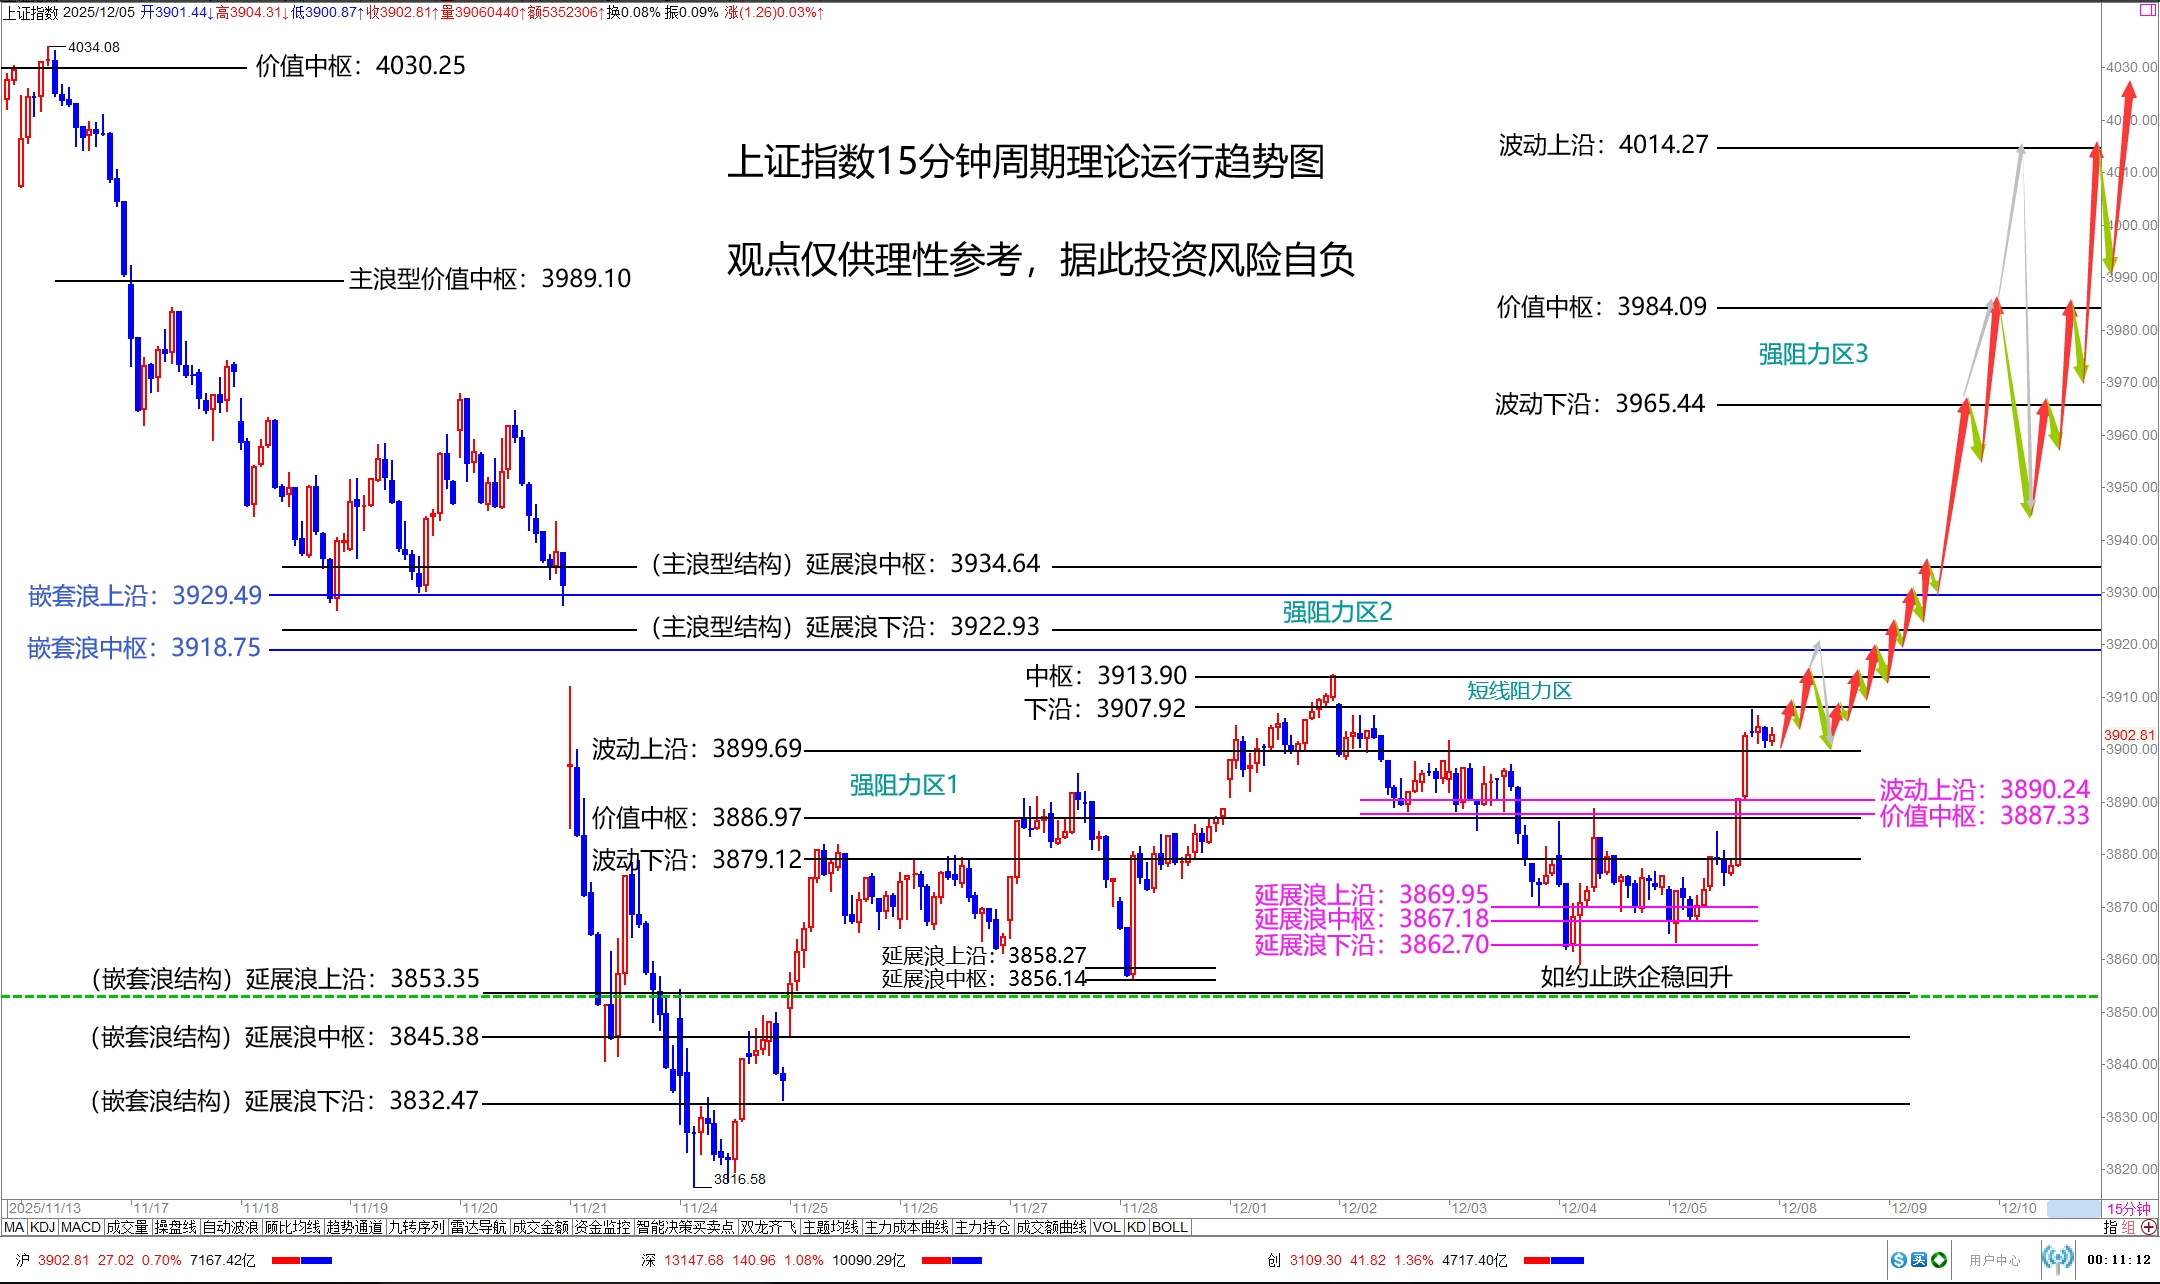The image size is (2160, 1284).
Task: Click the 创 ChiNext index quote
Action: [1274, 1260]
